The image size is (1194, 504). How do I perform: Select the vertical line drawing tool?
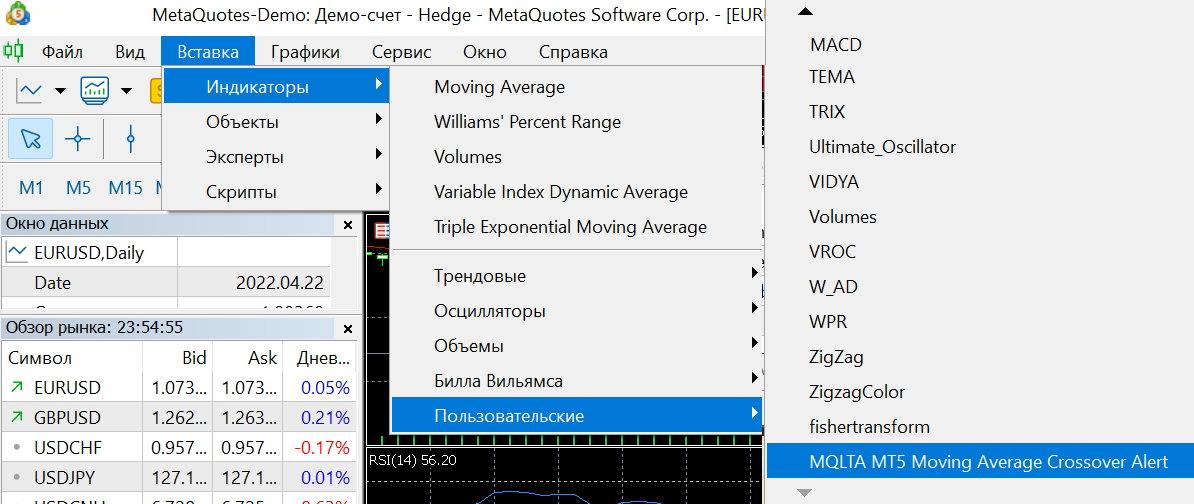131,139
